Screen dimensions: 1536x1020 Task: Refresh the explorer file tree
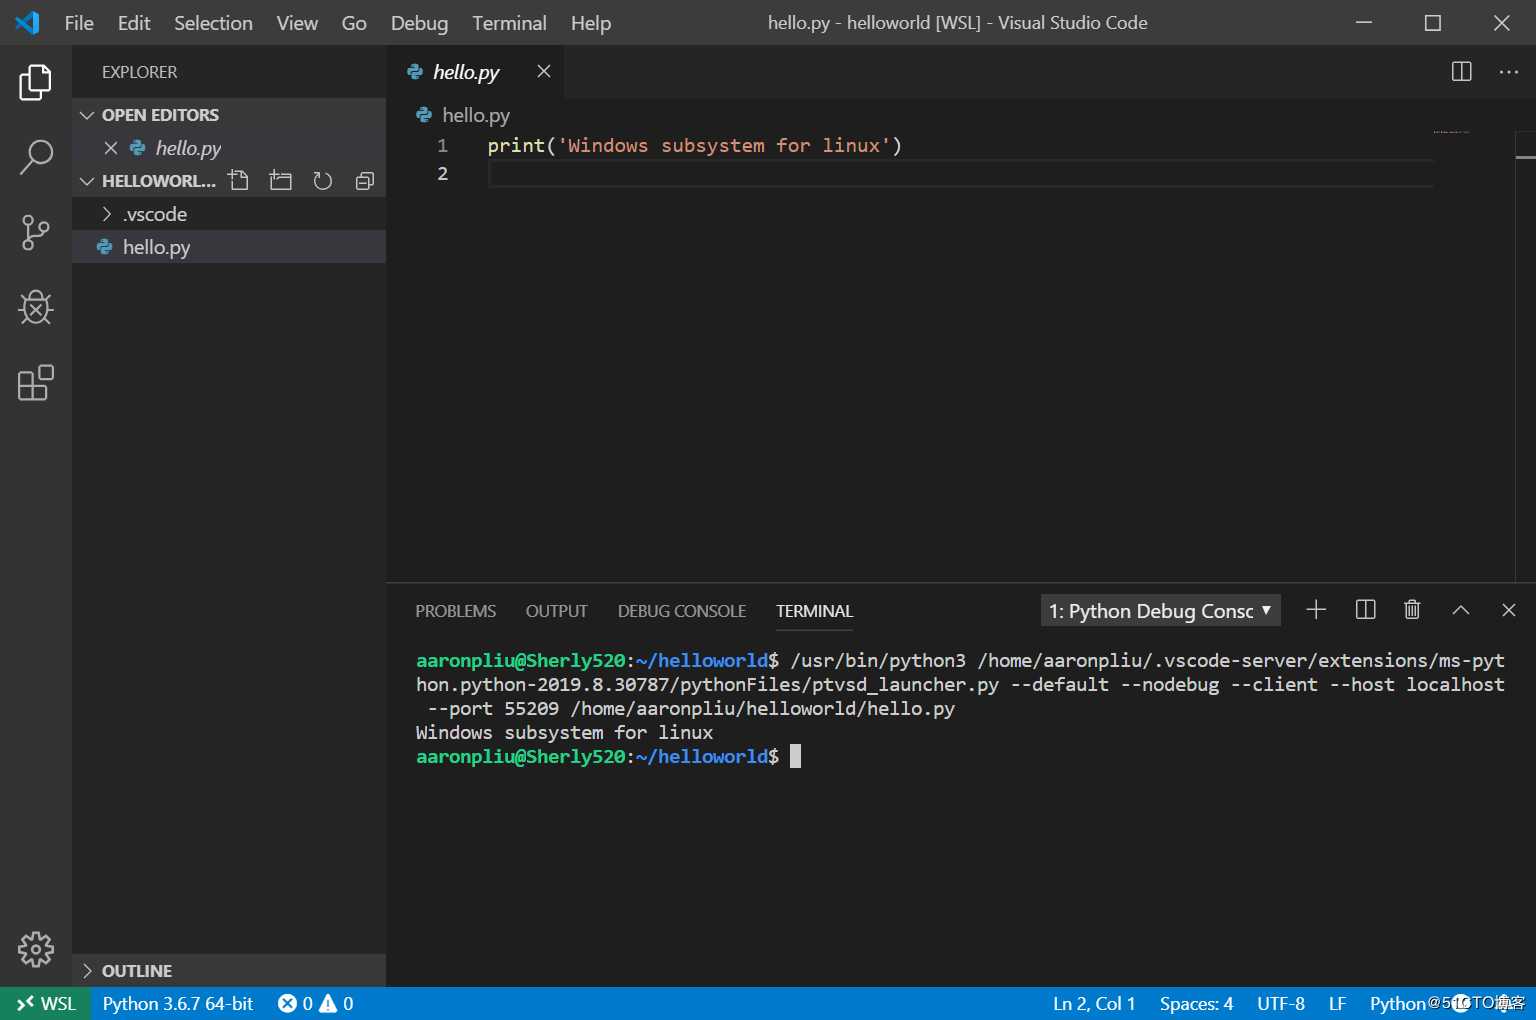pos(322,181)
